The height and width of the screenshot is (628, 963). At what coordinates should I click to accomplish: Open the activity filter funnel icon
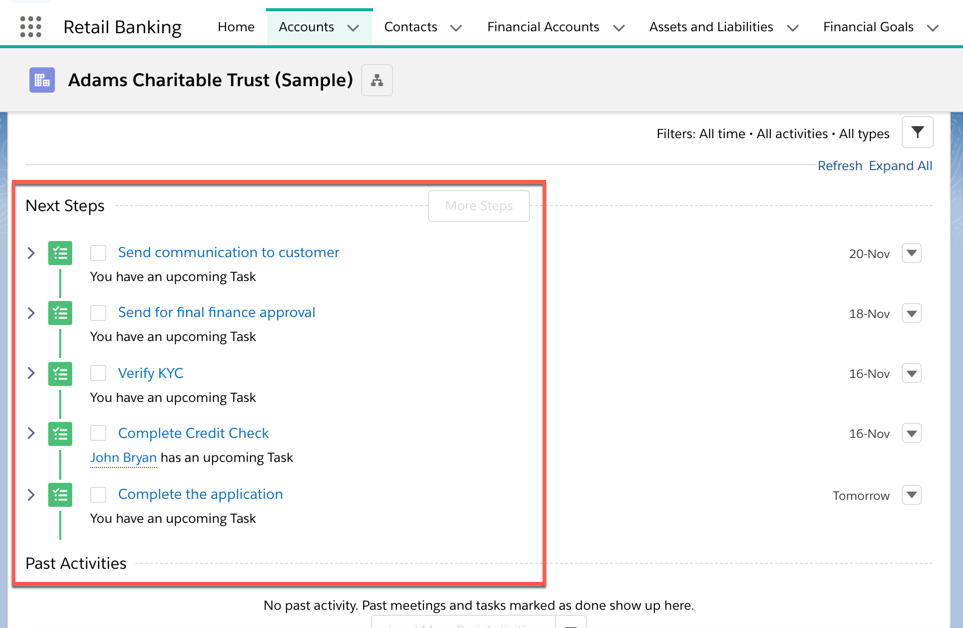917,133
